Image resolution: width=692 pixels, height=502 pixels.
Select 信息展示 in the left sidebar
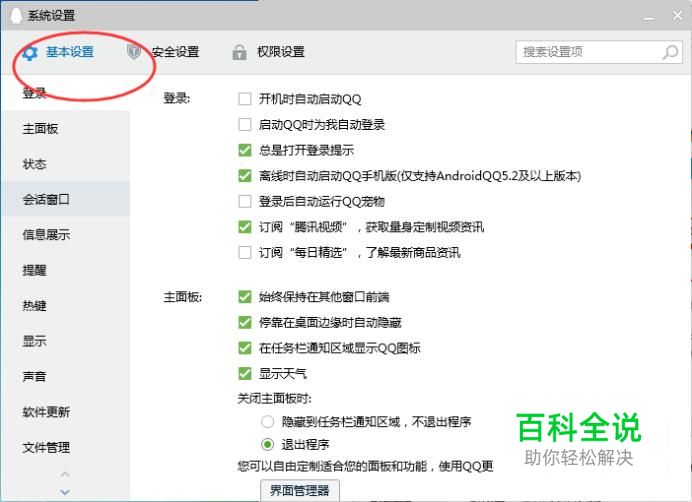[x=65, y=234]
